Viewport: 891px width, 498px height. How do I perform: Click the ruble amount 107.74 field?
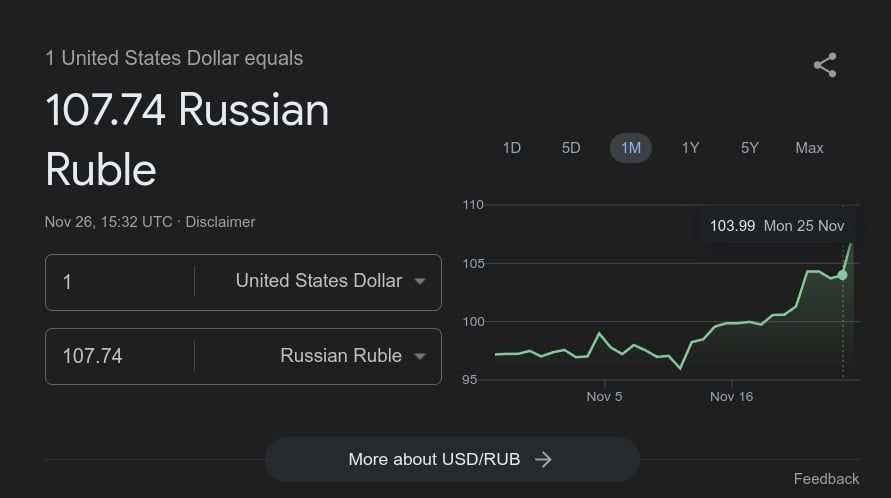(120, 356)
